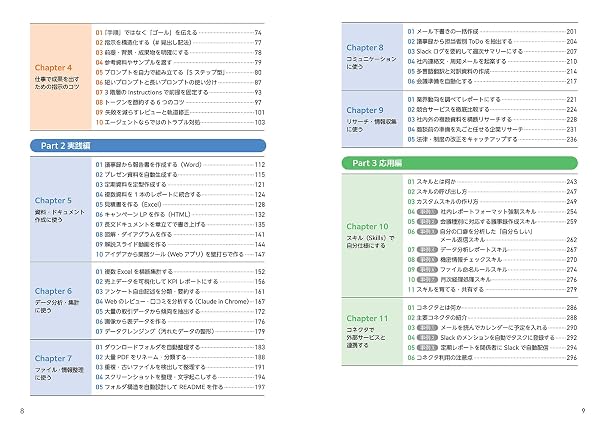Open the "Claude in Chrome" entry
The image size is (606, 430).
click(x=180, y=302)
